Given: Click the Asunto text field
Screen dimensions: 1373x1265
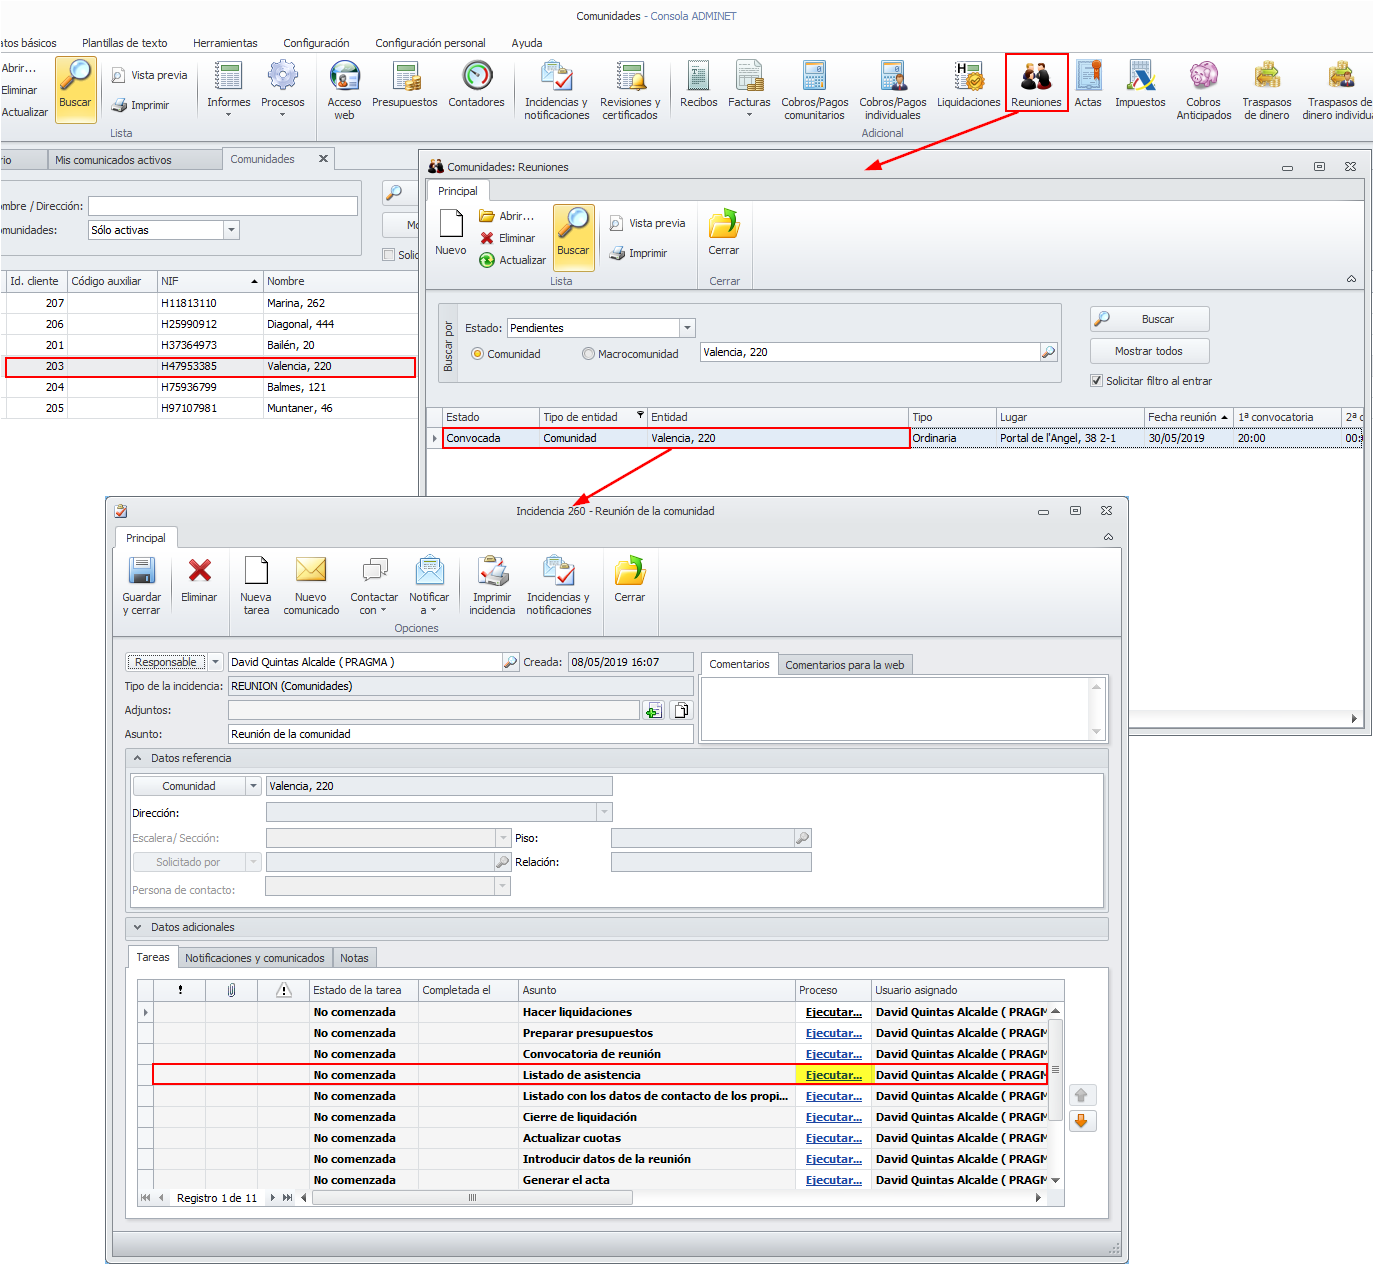Looking at the screenshot, I should (x=460, y=734).
